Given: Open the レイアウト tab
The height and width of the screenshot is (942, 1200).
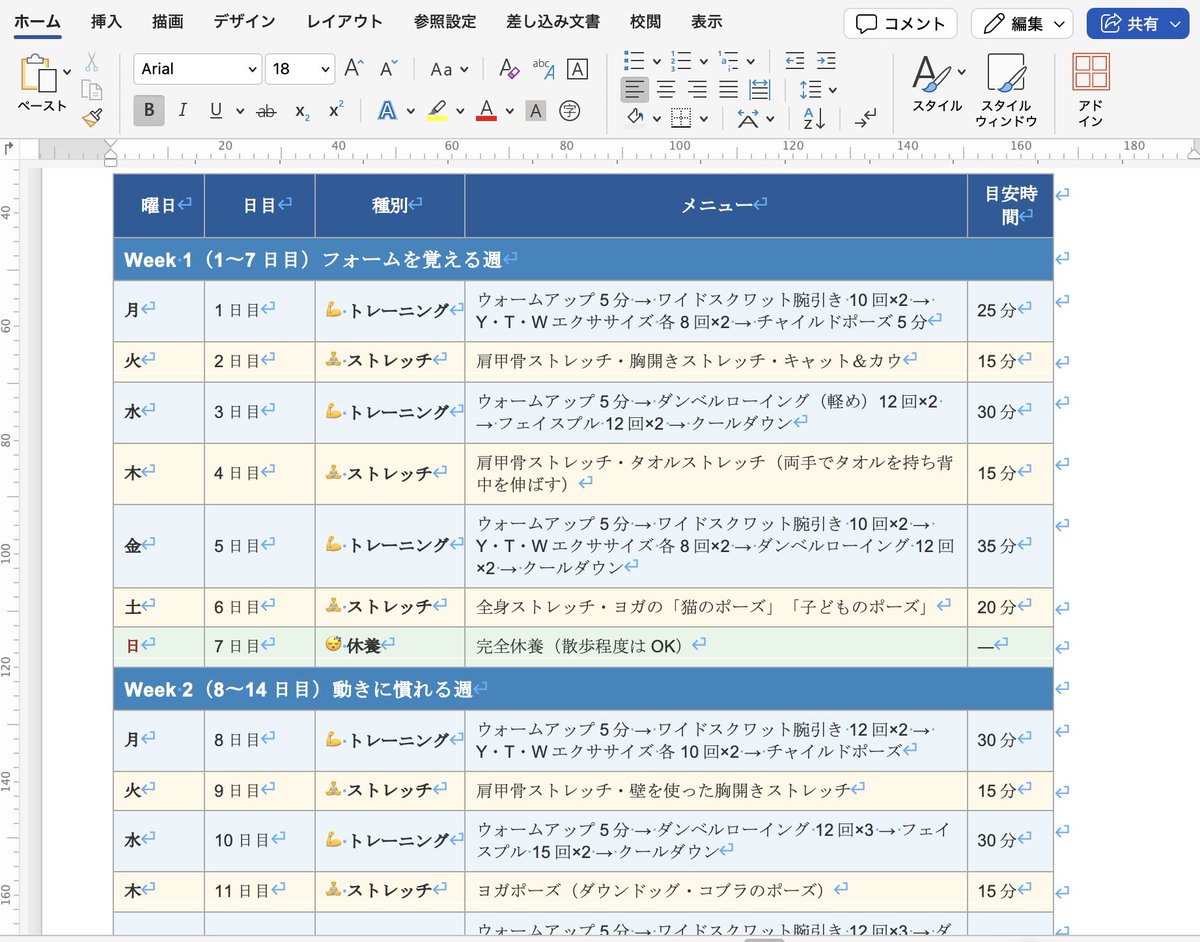Looking at the screenshot, I should coord(345,22).
